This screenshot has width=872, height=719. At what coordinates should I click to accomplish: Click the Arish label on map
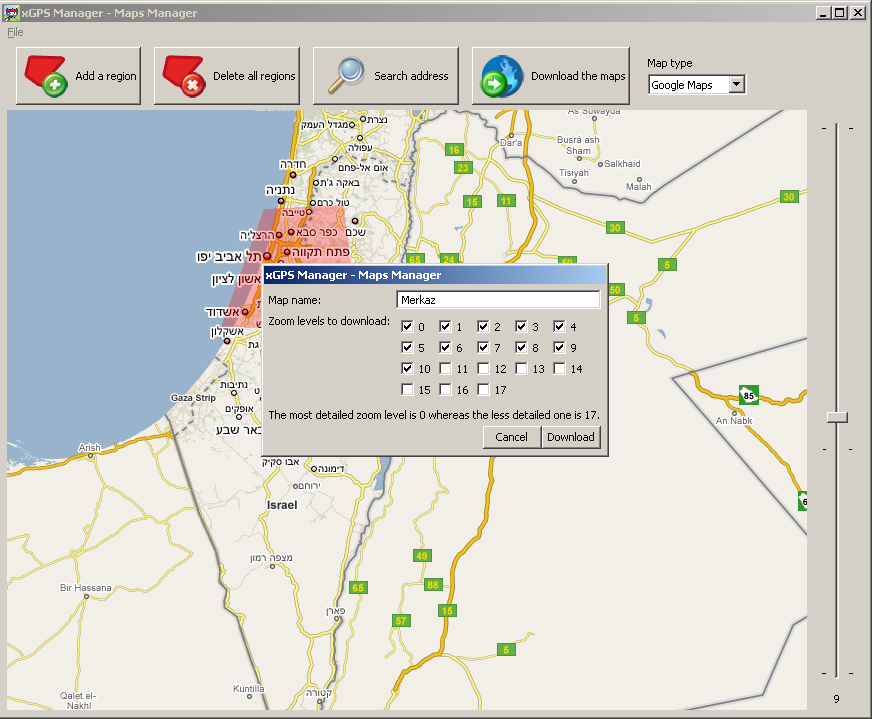90,447
